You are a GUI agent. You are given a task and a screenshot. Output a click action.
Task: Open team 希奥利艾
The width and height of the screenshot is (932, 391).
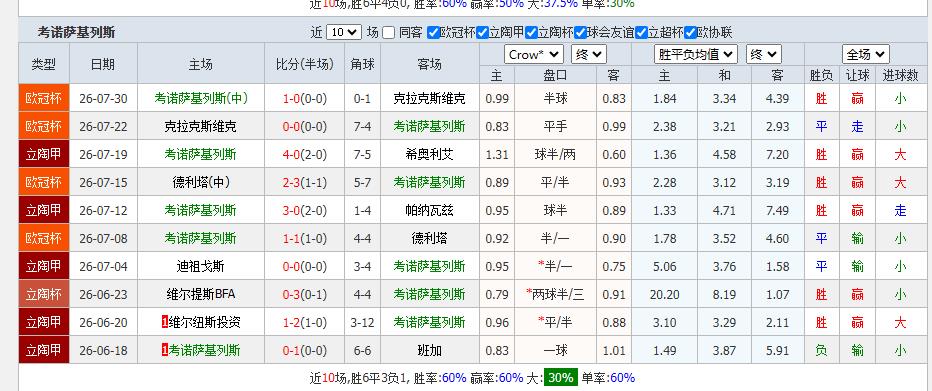pos(429,154)
